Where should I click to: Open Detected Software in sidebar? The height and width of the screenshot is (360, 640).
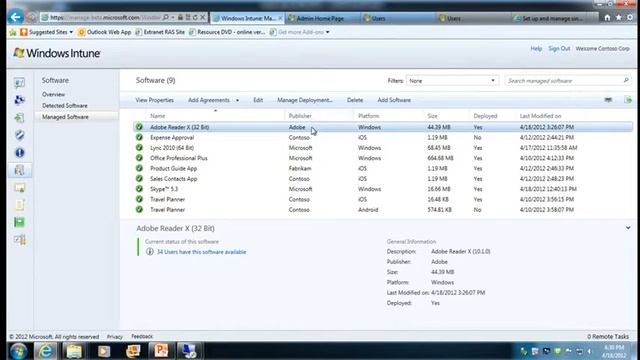tap(65, 106)
